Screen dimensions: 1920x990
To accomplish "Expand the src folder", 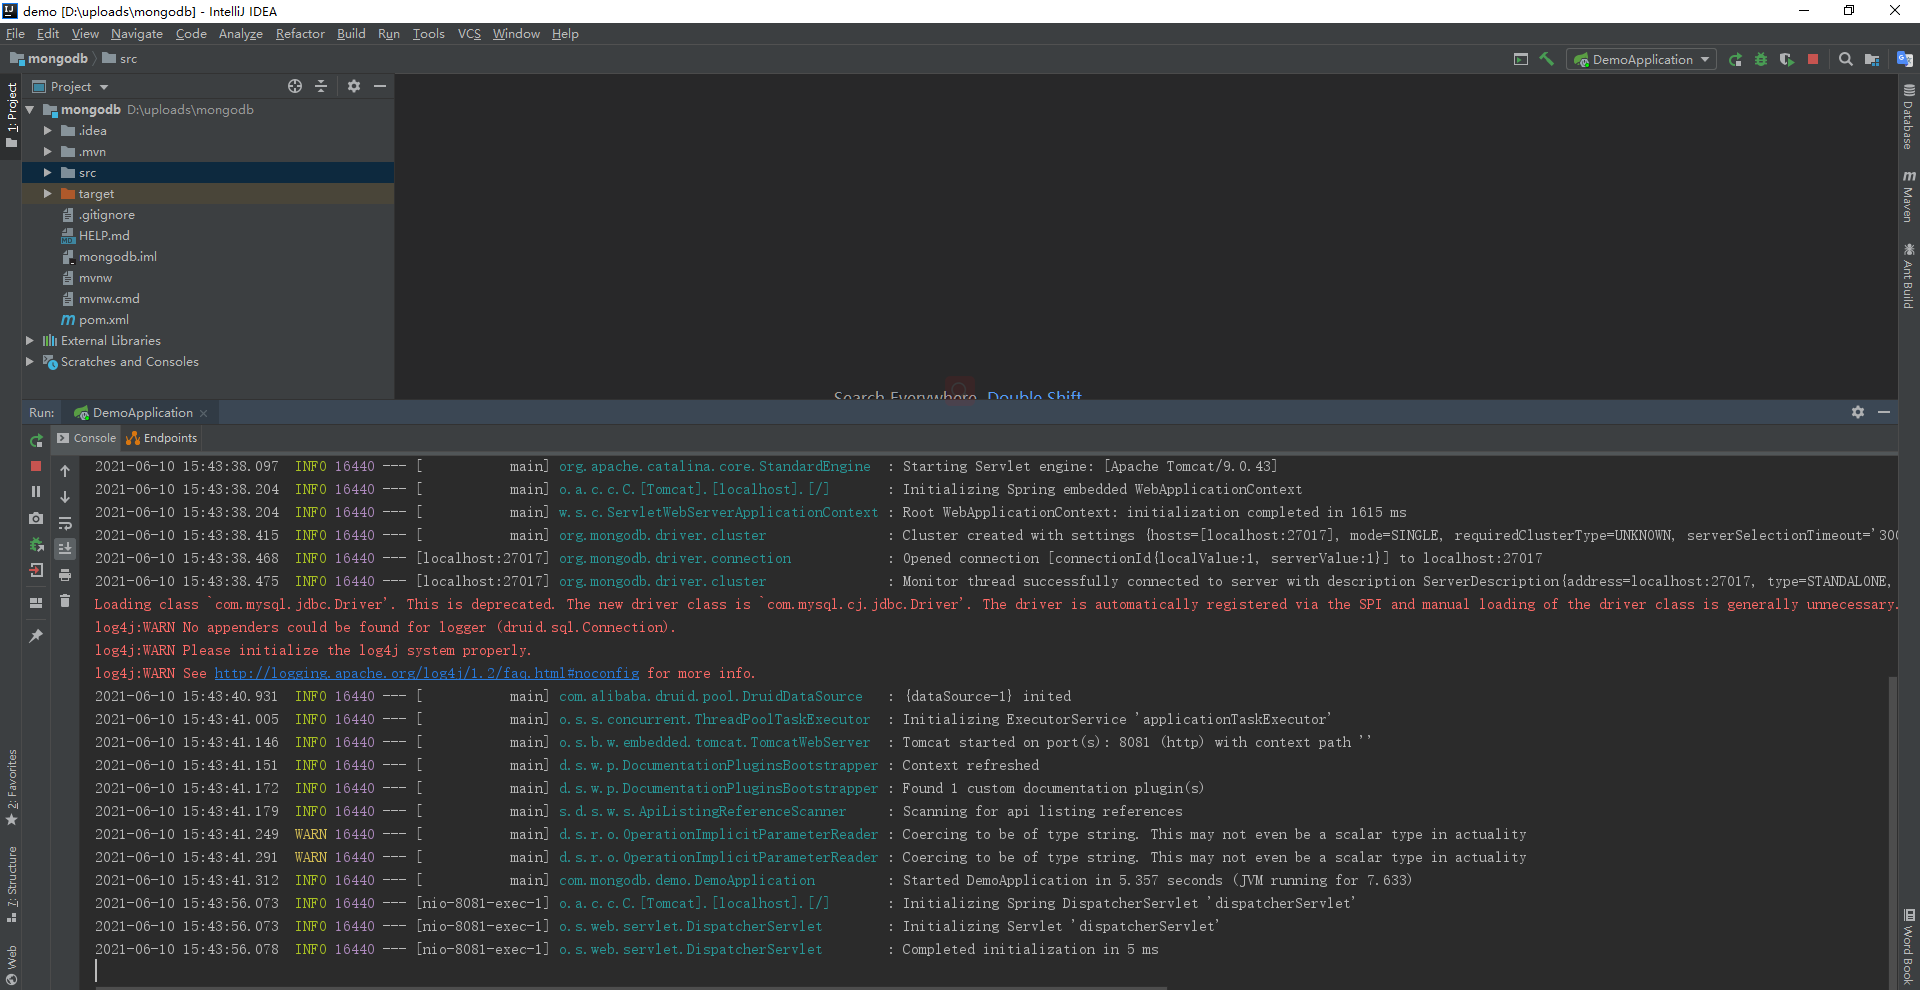I will pyautogui.click(x=47, y=173).
